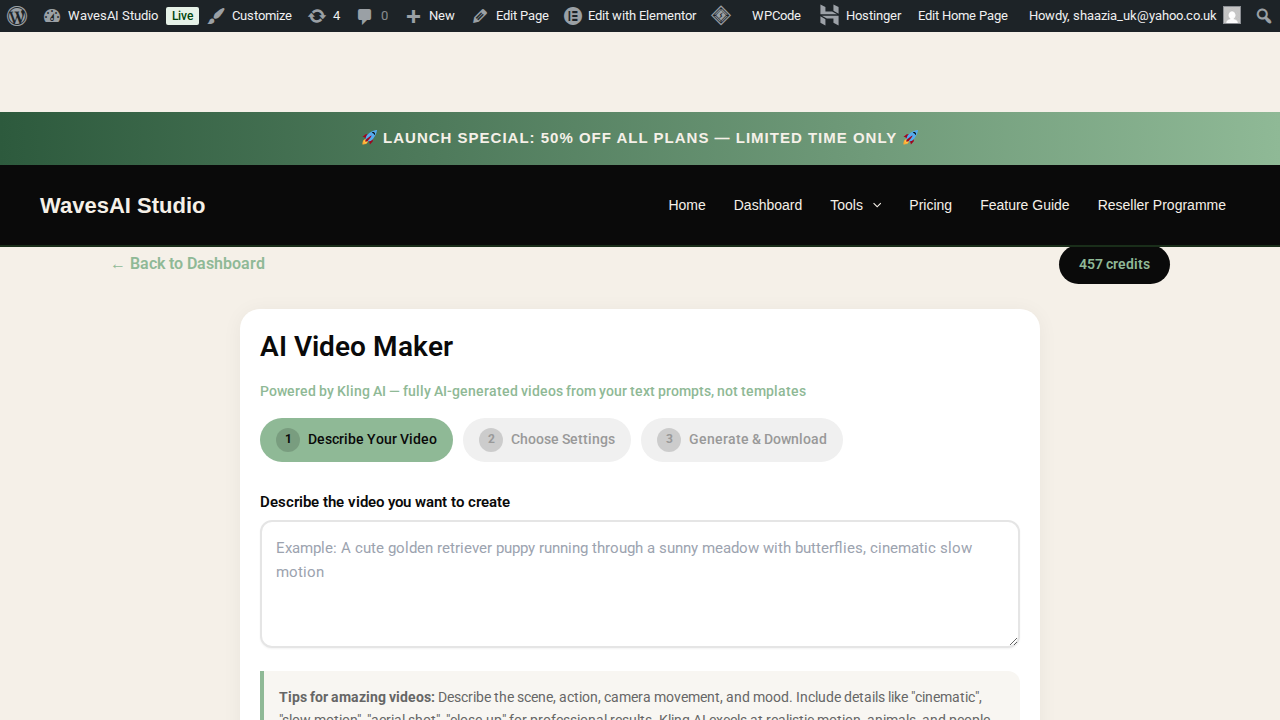Viewport: 1280px width, 720px height.
Task: Open the comments bubble icon
Action: (365, 16)
